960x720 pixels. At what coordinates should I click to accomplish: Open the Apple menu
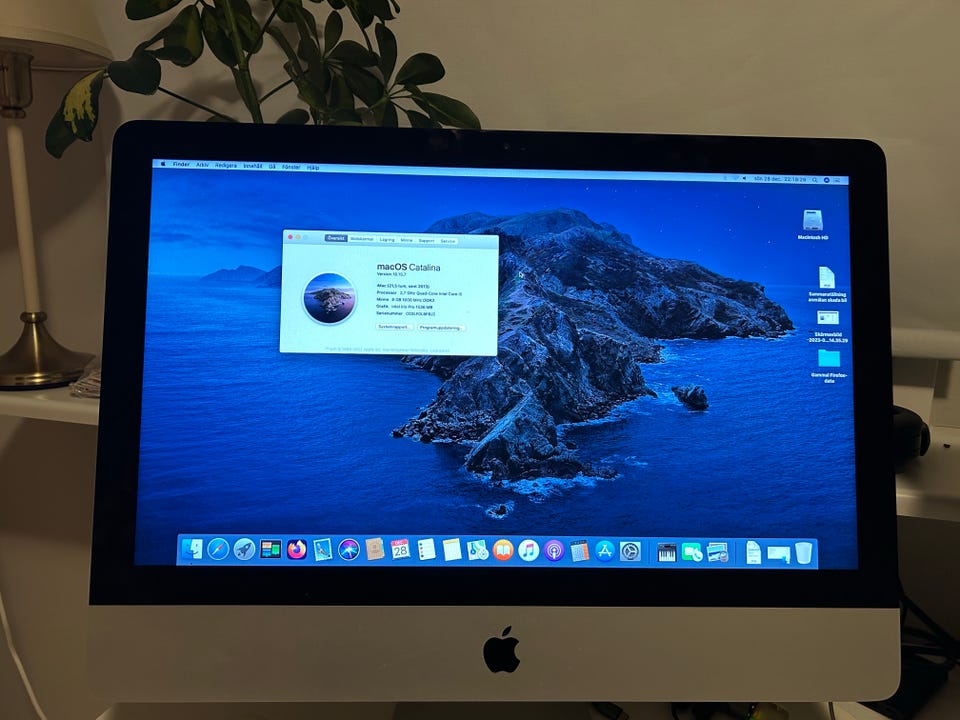(x=163, y=164)
